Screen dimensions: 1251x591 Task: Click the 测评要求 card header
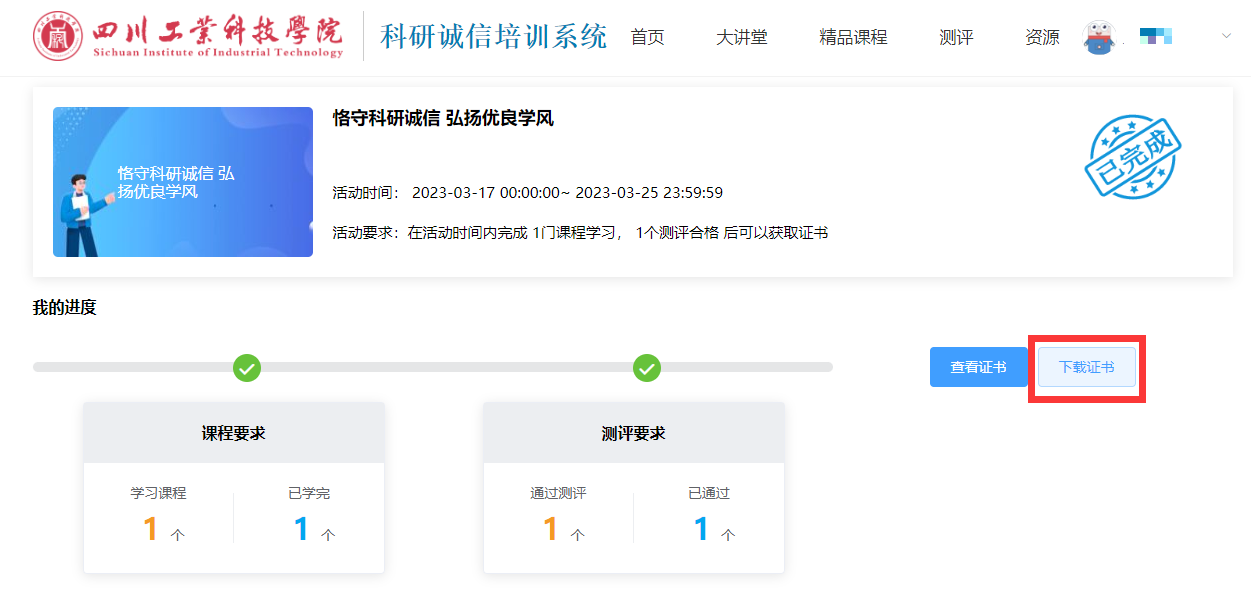pos(634,433)
